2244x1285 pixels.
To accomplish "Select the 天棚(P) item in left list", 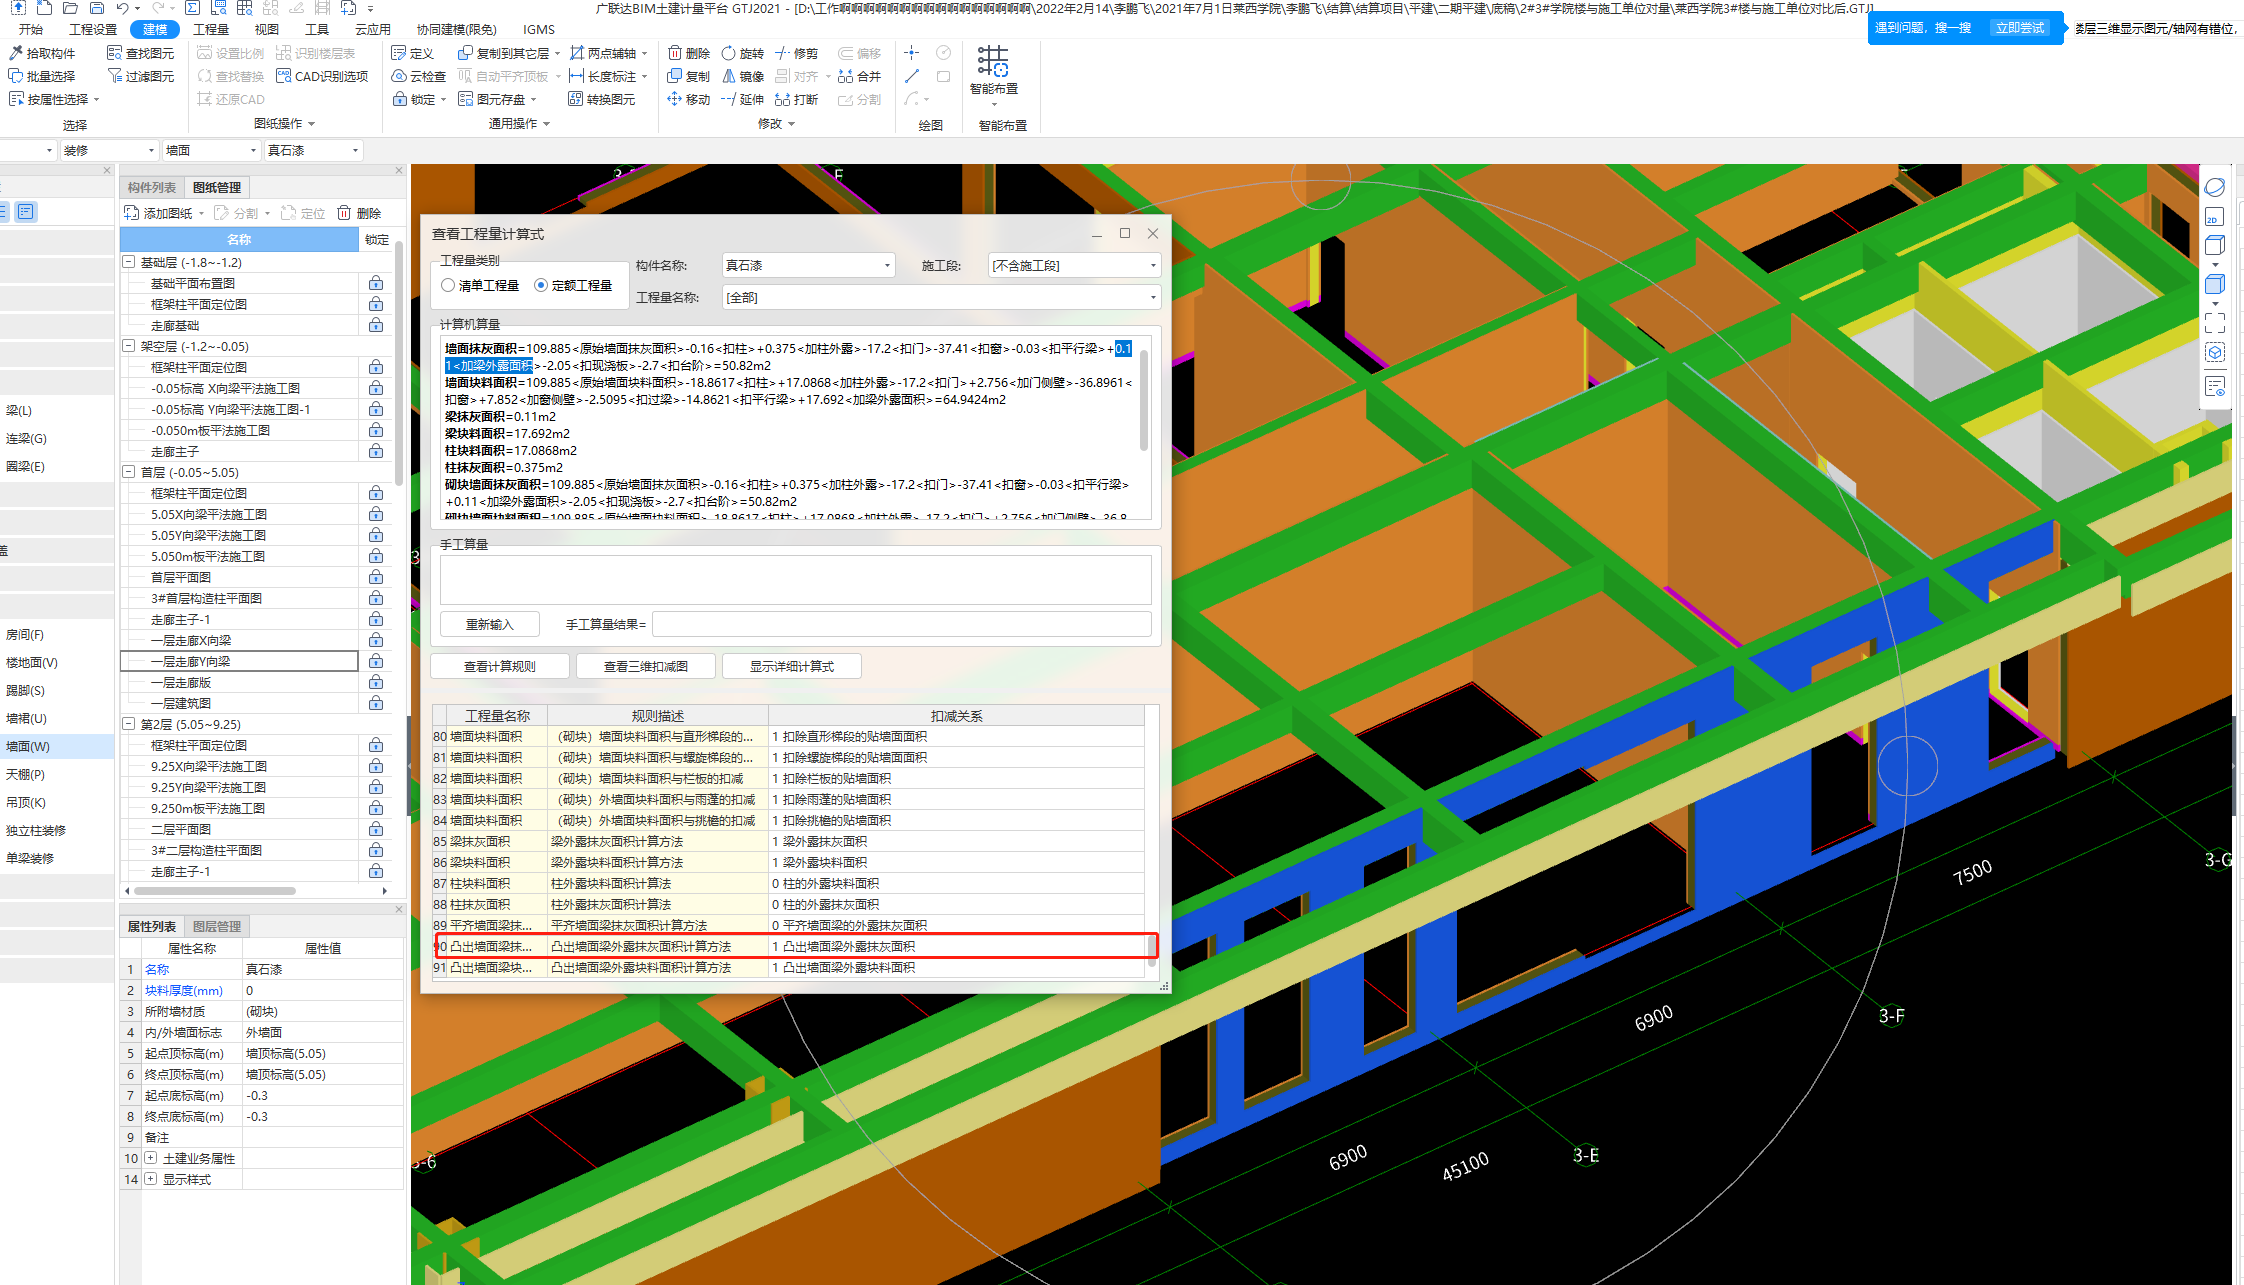I will click(57, 774).
